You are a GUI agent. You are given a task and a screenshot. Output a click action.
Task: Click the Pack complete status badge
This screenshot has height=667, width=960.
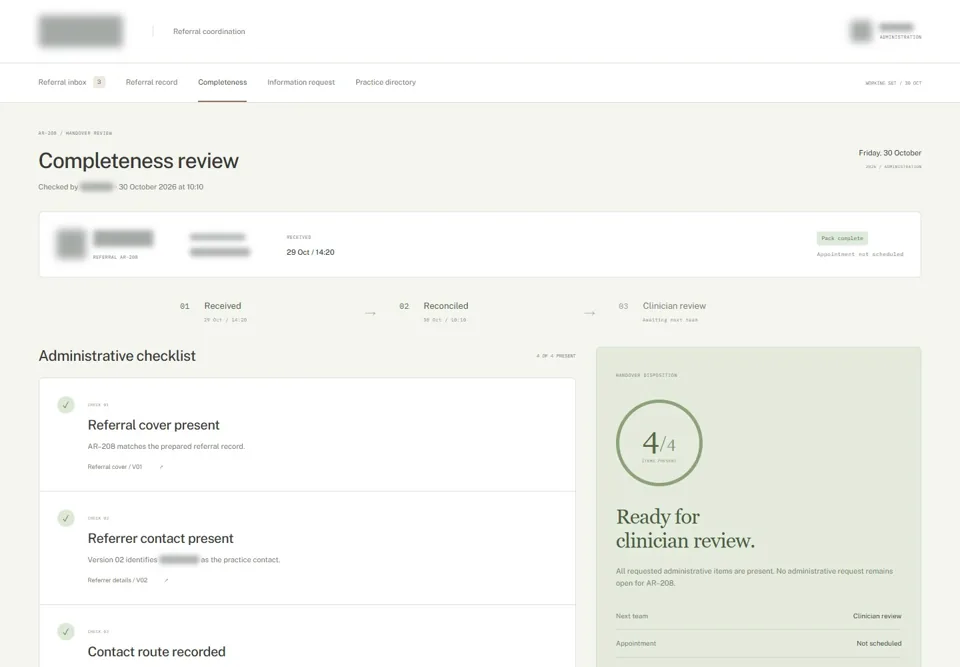click(x=842, y=238)
